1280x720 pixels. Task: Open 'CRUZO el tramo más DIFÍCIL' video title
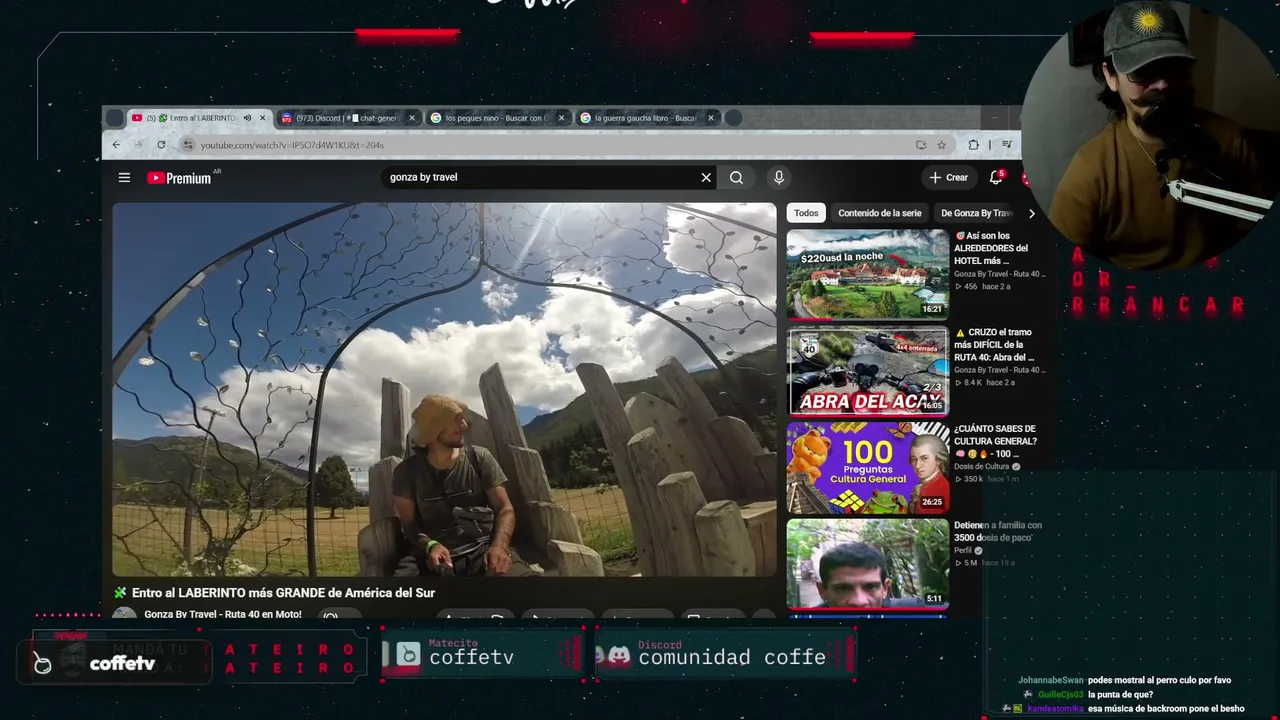[x=994, y=344]
